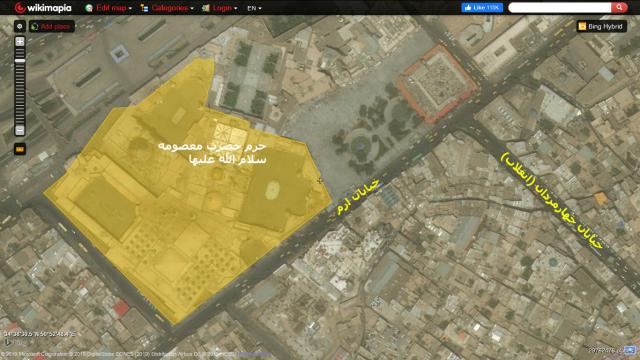This screenshot has width=640, height=360.
Task: Click the Login door icon
Action: click(206, 8)
